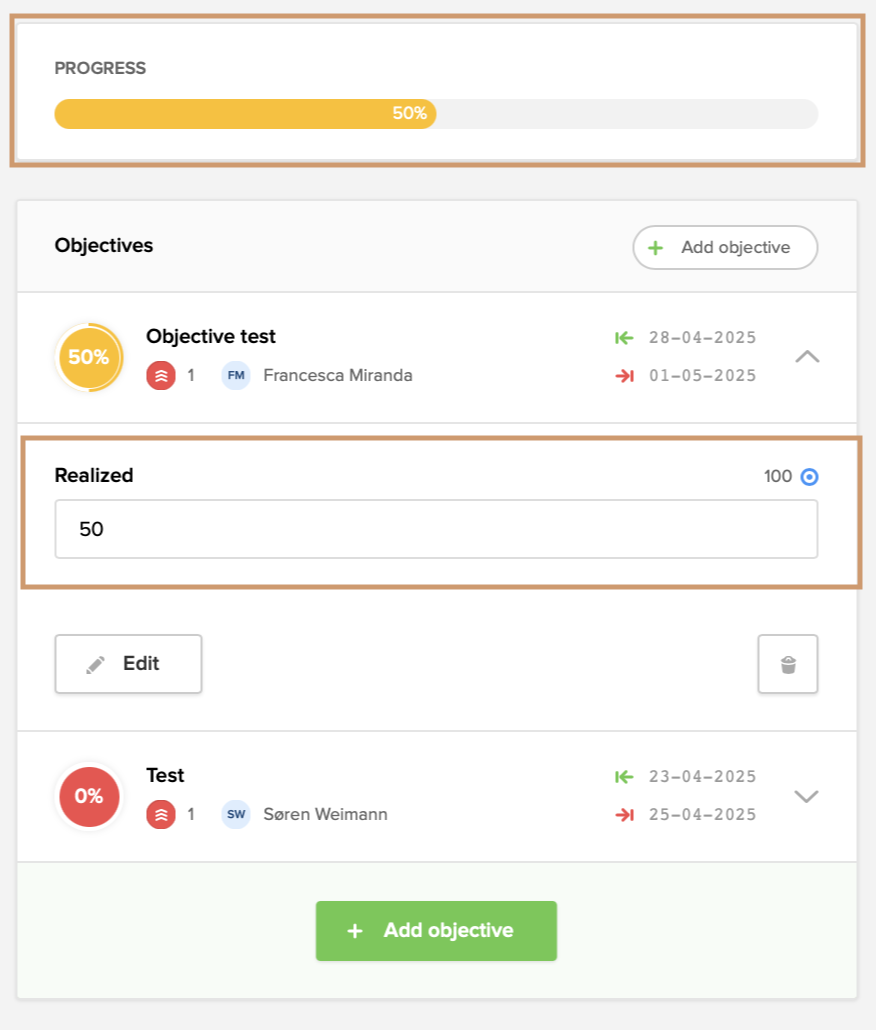Click red priority icon on Objective test
Image resolution: width=876 pixels, height=1030 pixels.
coord(161,376)
